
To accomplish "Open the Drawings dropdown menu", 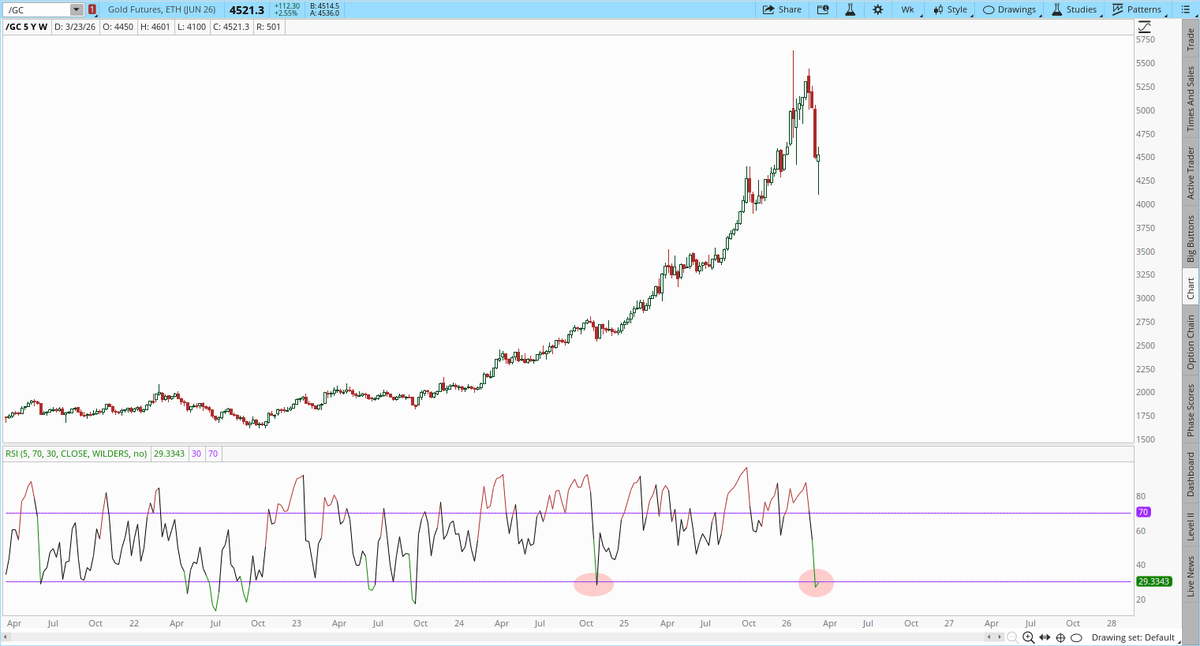I will 1011,10.
